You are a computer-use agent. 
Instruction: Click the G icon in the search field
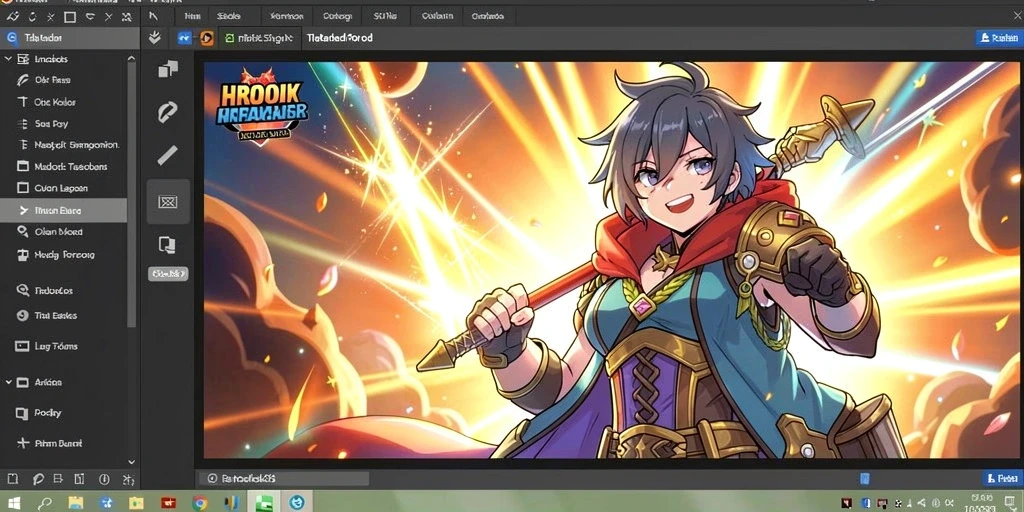coord(11,38)
